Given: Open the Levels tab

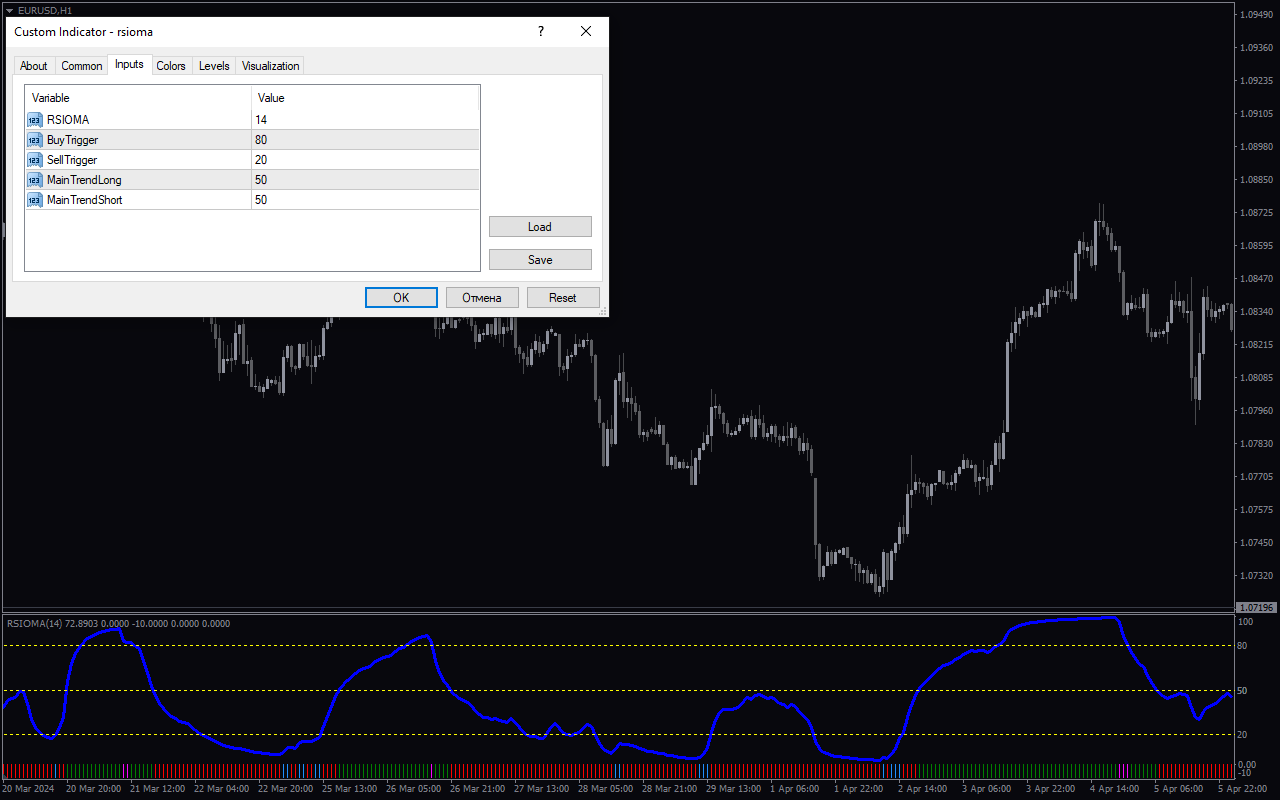Looking at the screenshot, I should pos(214,66).
